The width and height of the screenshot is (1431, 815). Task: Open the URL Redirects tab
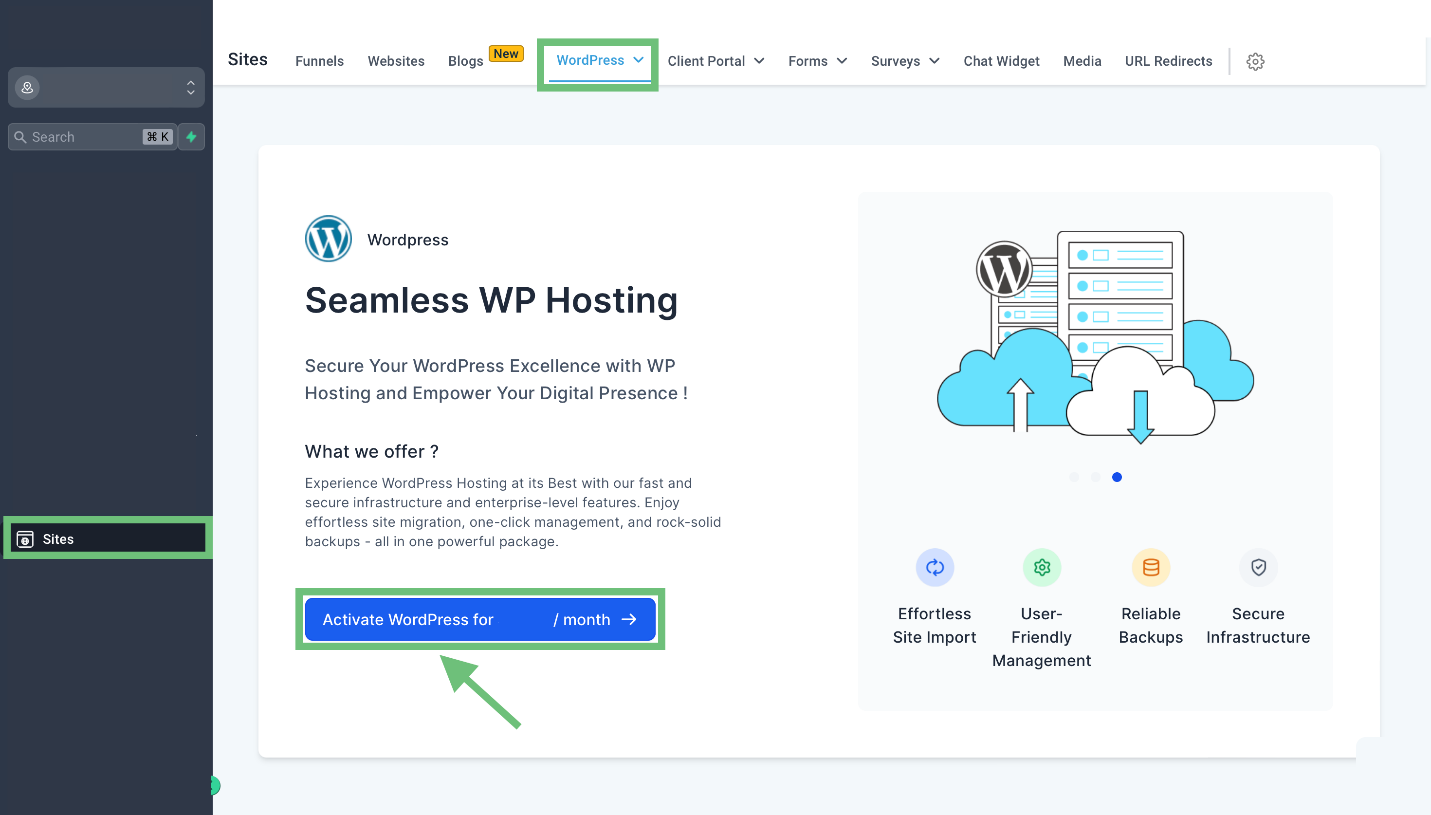coord(1168,61)
